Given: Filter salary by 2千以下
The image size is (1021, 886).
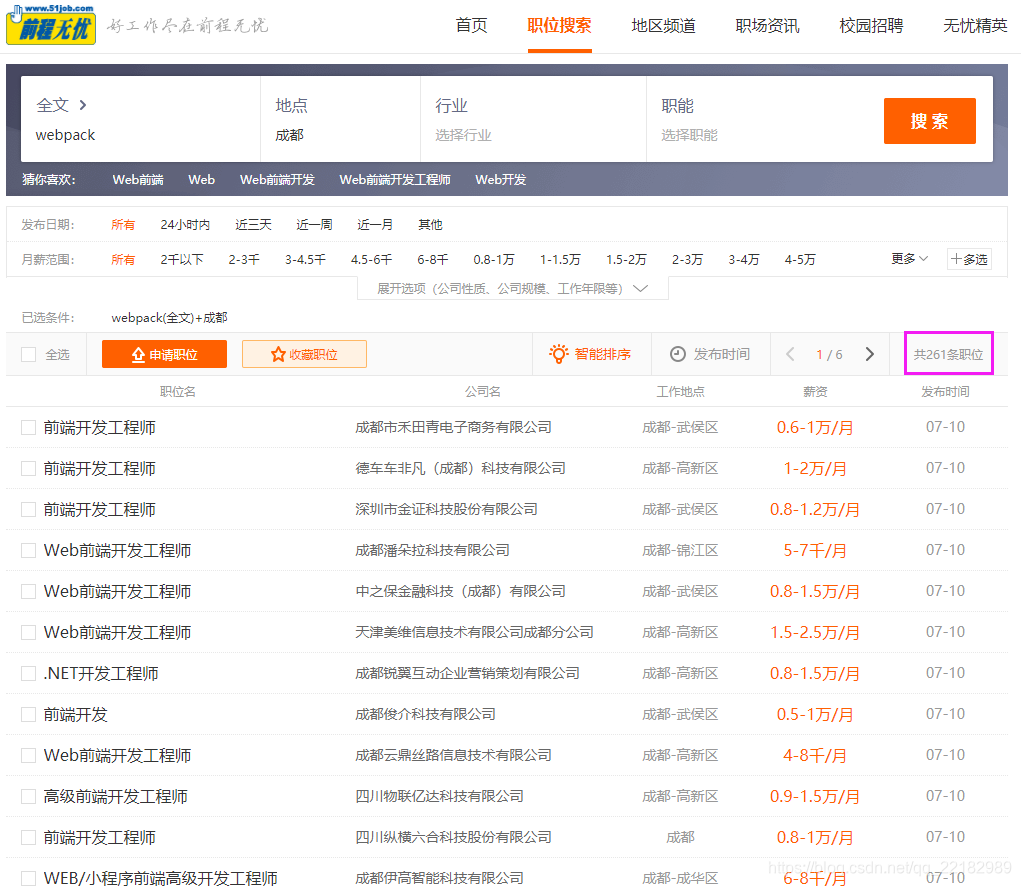Looking at the screenshot, I should (182, 260).
